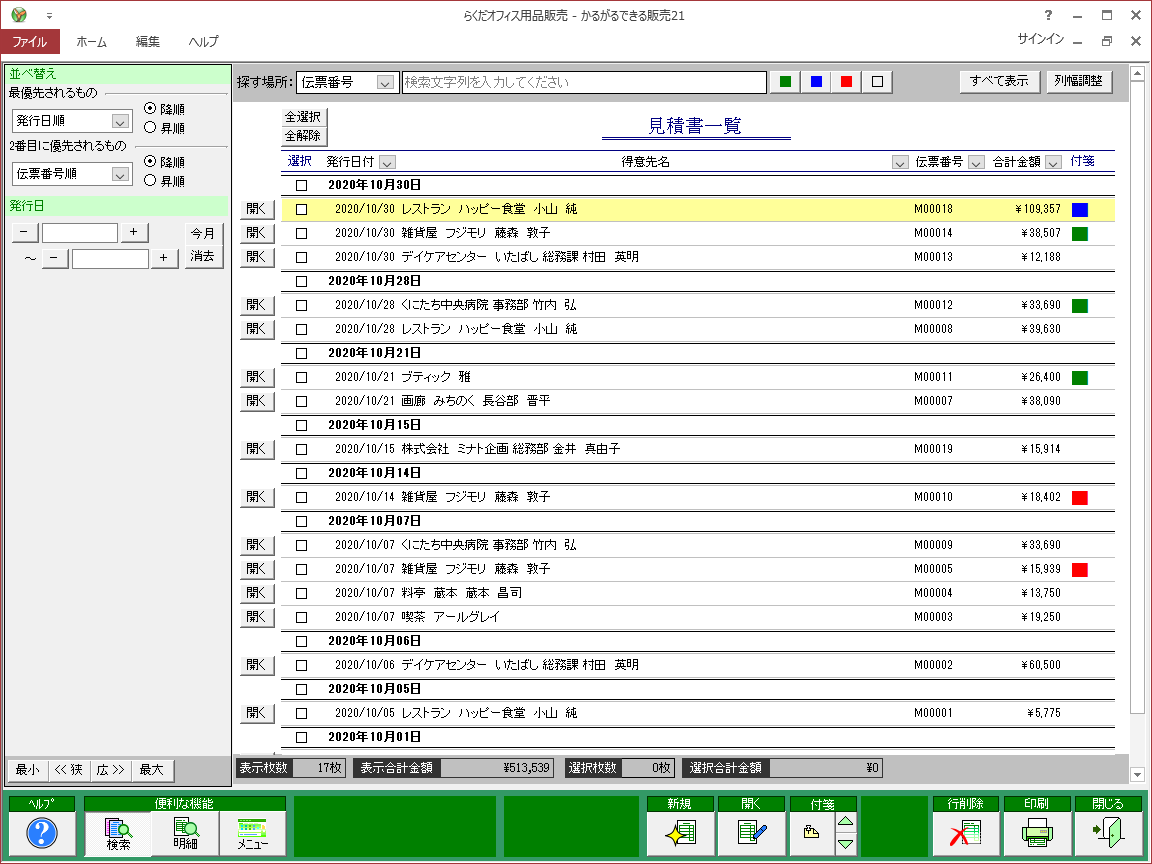The width and height of the screenshot is (1152, 864).
Task: Select 昇順 for second sort priority
Action: tap(150, 181)
